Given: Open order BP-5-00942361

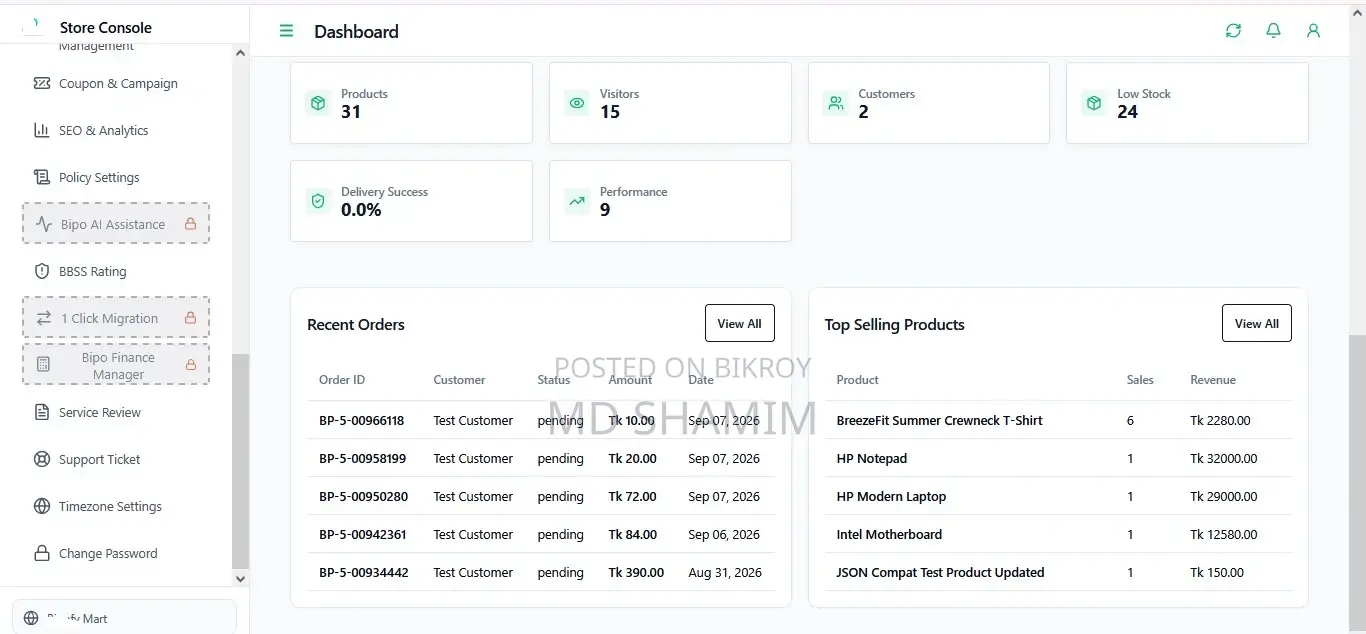Looking at the screenshot, I should tap(362, 535).
